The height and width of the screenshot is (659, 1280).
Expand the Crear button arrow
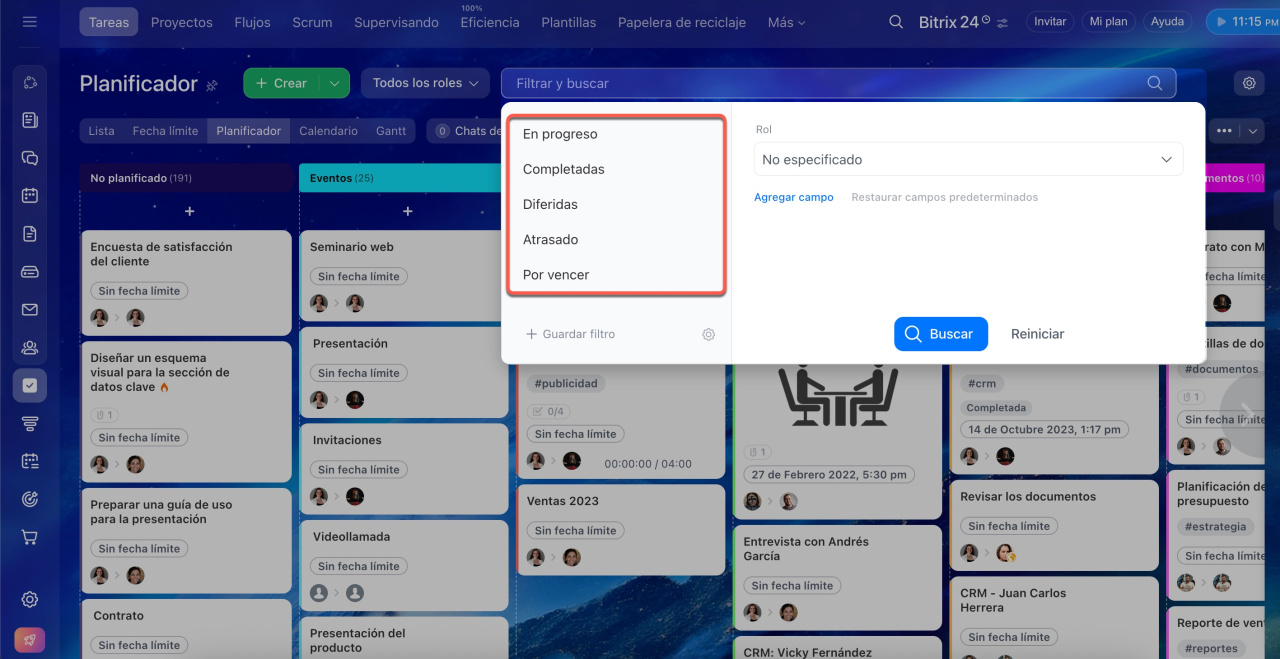tap(334, 83)
